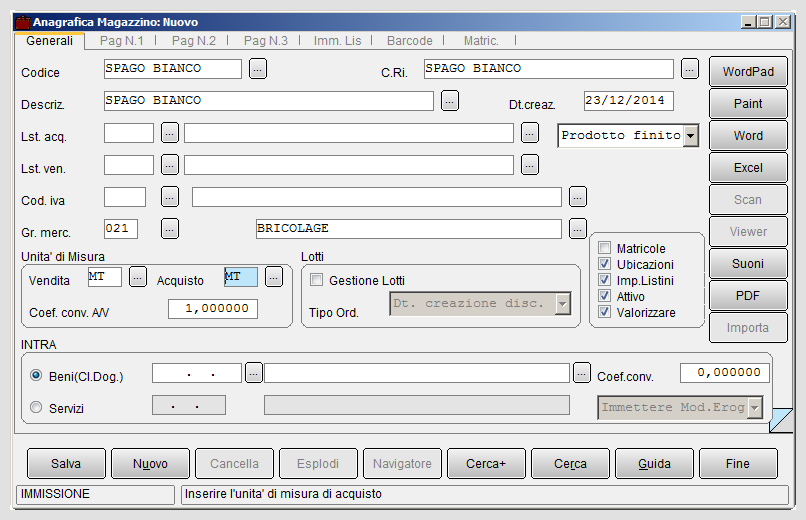
Task: Expand the Prodotto finito dropdown
Action: point(690,136)
